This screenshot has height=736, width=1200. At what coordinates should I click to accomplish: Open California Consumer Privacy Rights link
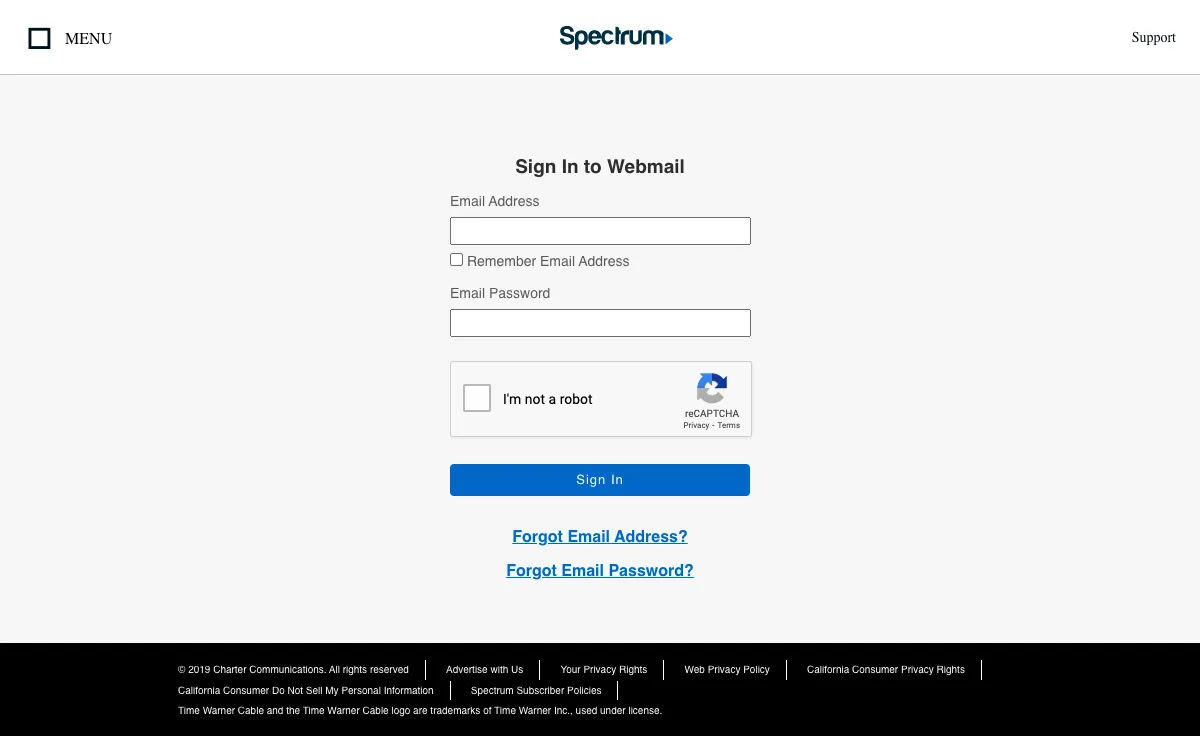pos(886,670)
